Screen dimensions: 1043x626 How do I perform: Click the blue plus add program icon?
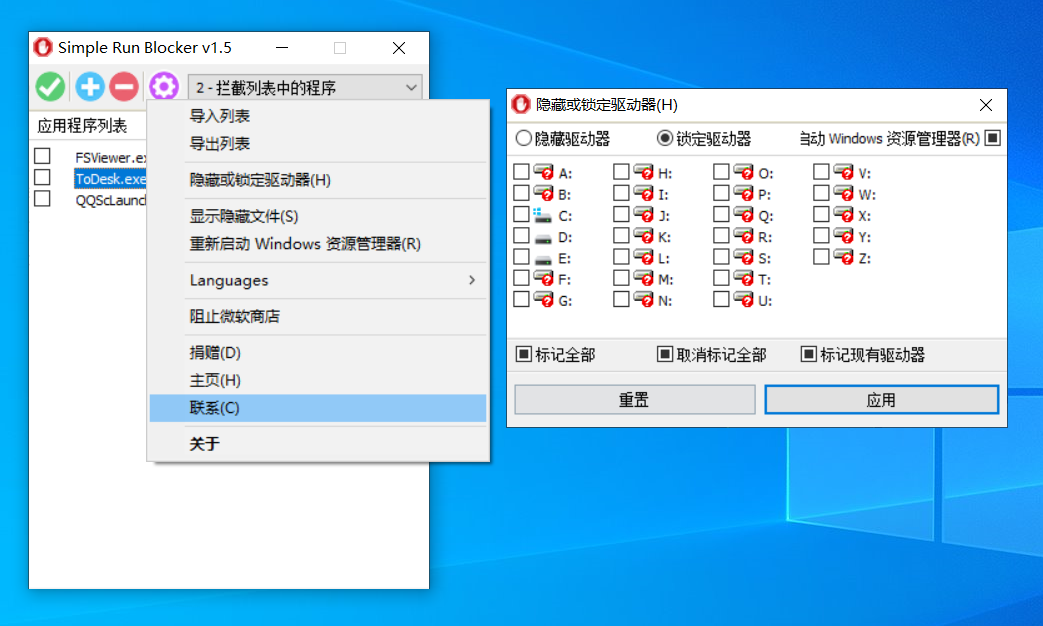point(90,87)
